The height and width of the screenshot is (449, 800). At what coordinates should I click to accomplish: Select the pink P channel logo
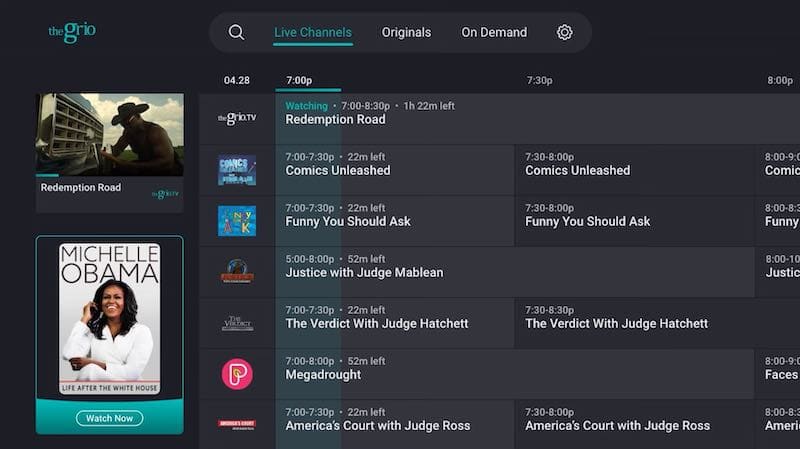click(x=237, y=374)
